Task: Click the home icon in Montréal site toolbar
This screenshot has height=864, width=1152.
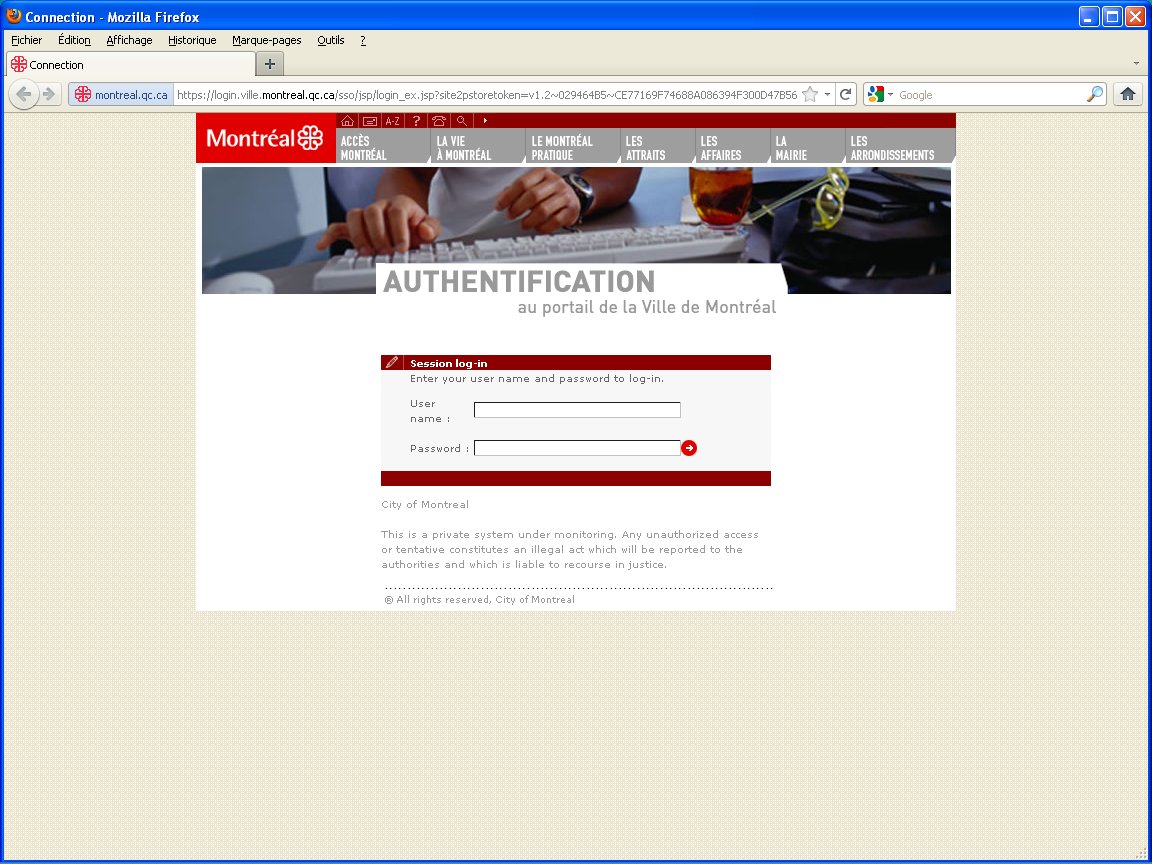Action: tap(347, 121)
